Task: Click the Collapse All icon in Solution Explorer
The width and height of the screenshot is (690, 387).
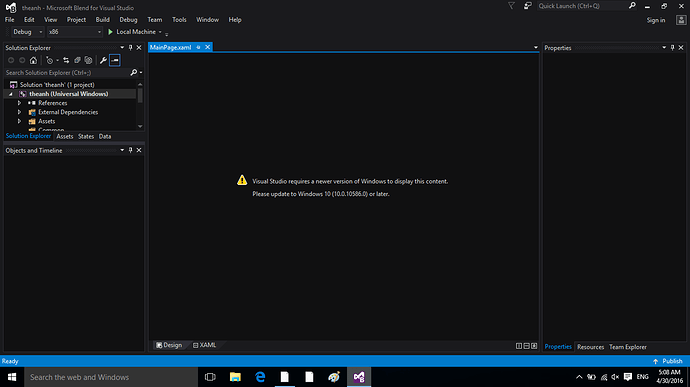Action: point(77,60)
